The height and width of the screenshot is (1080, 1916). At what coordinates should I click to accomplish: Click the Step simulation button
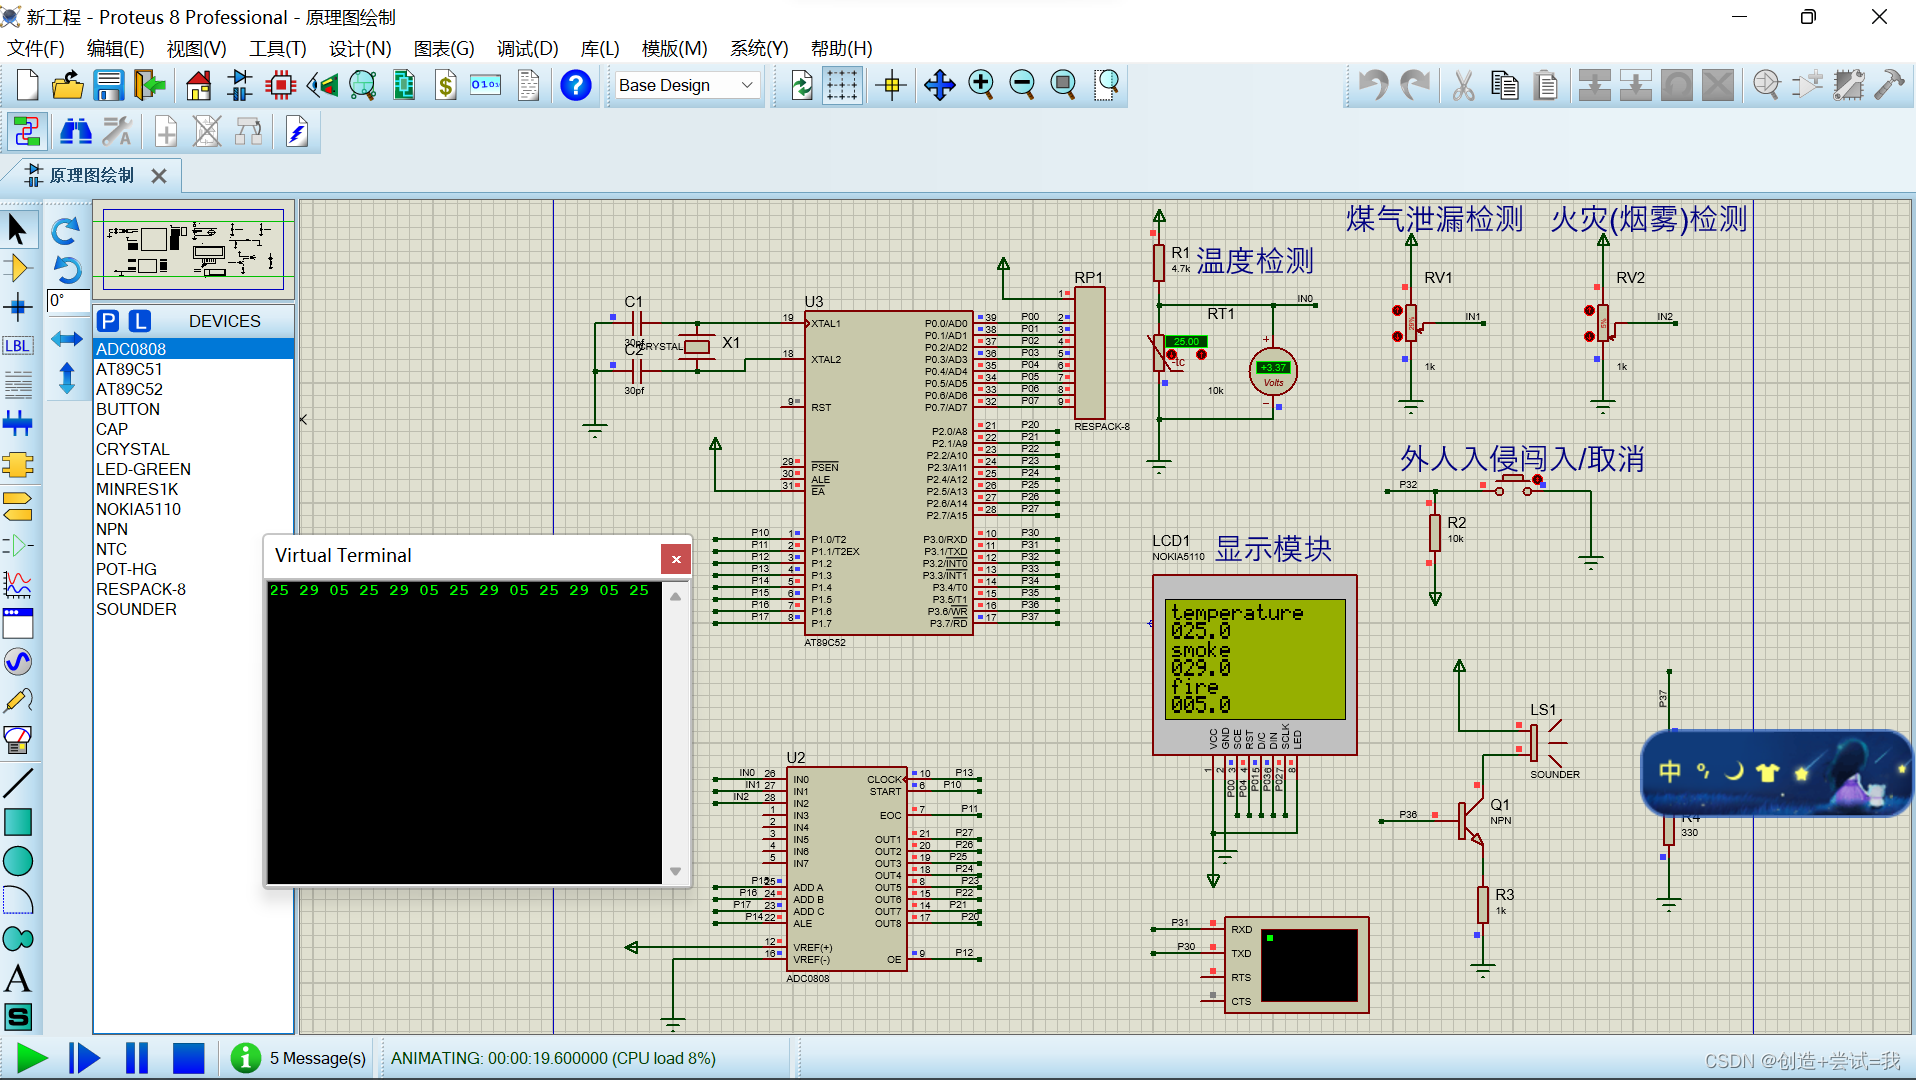click(84, 1058)
